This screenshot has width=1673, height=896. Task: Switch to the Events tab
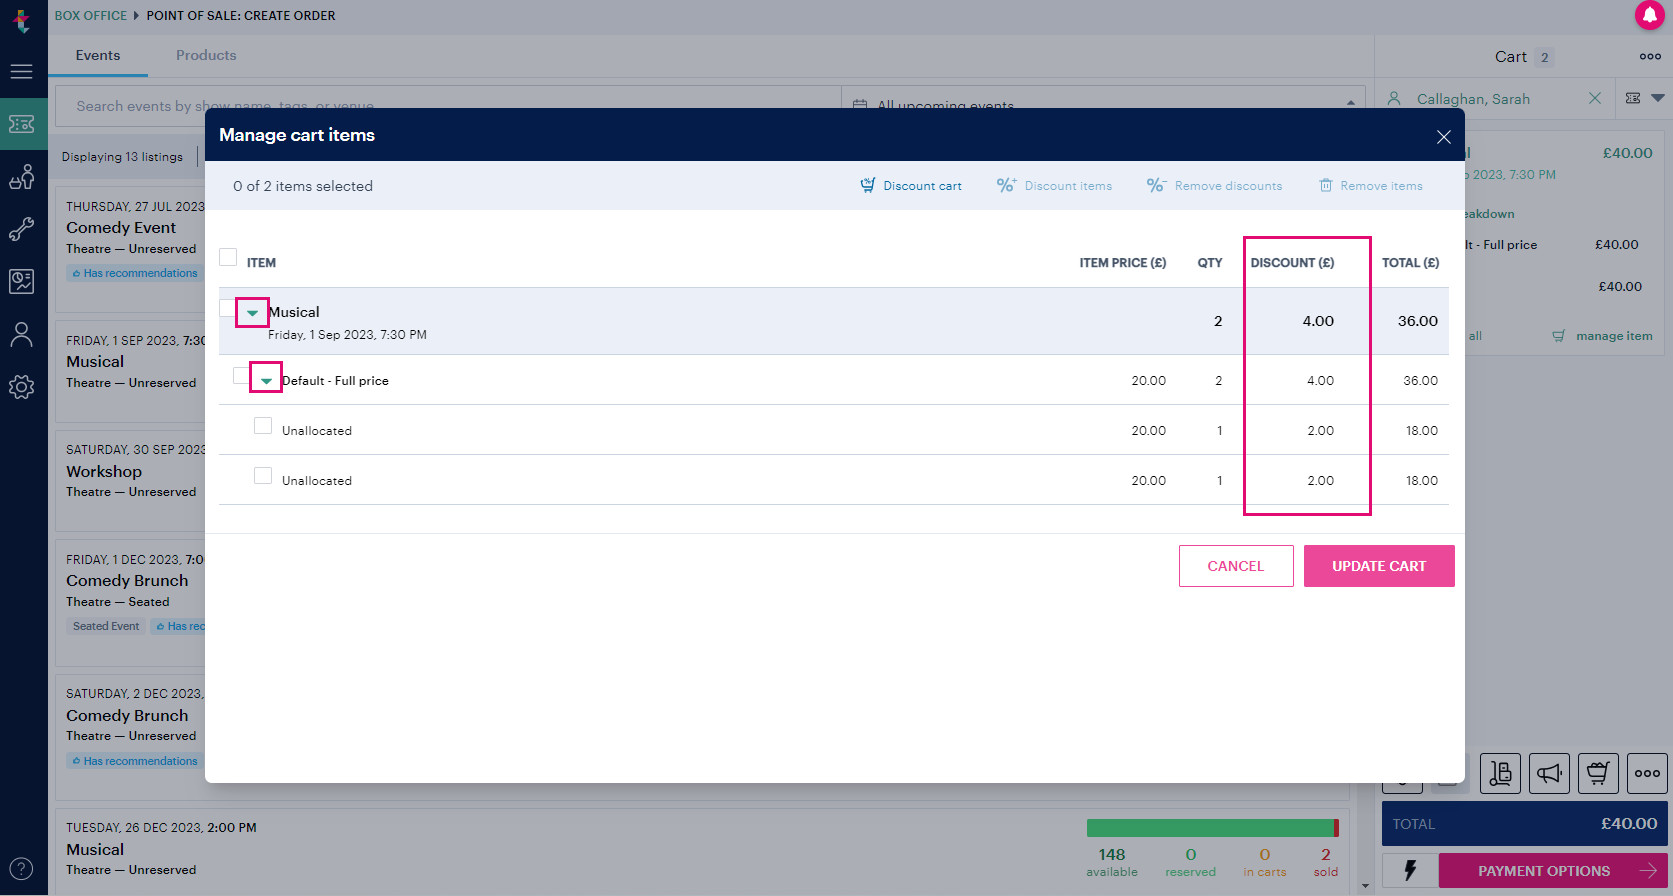(x=98, y=56)
